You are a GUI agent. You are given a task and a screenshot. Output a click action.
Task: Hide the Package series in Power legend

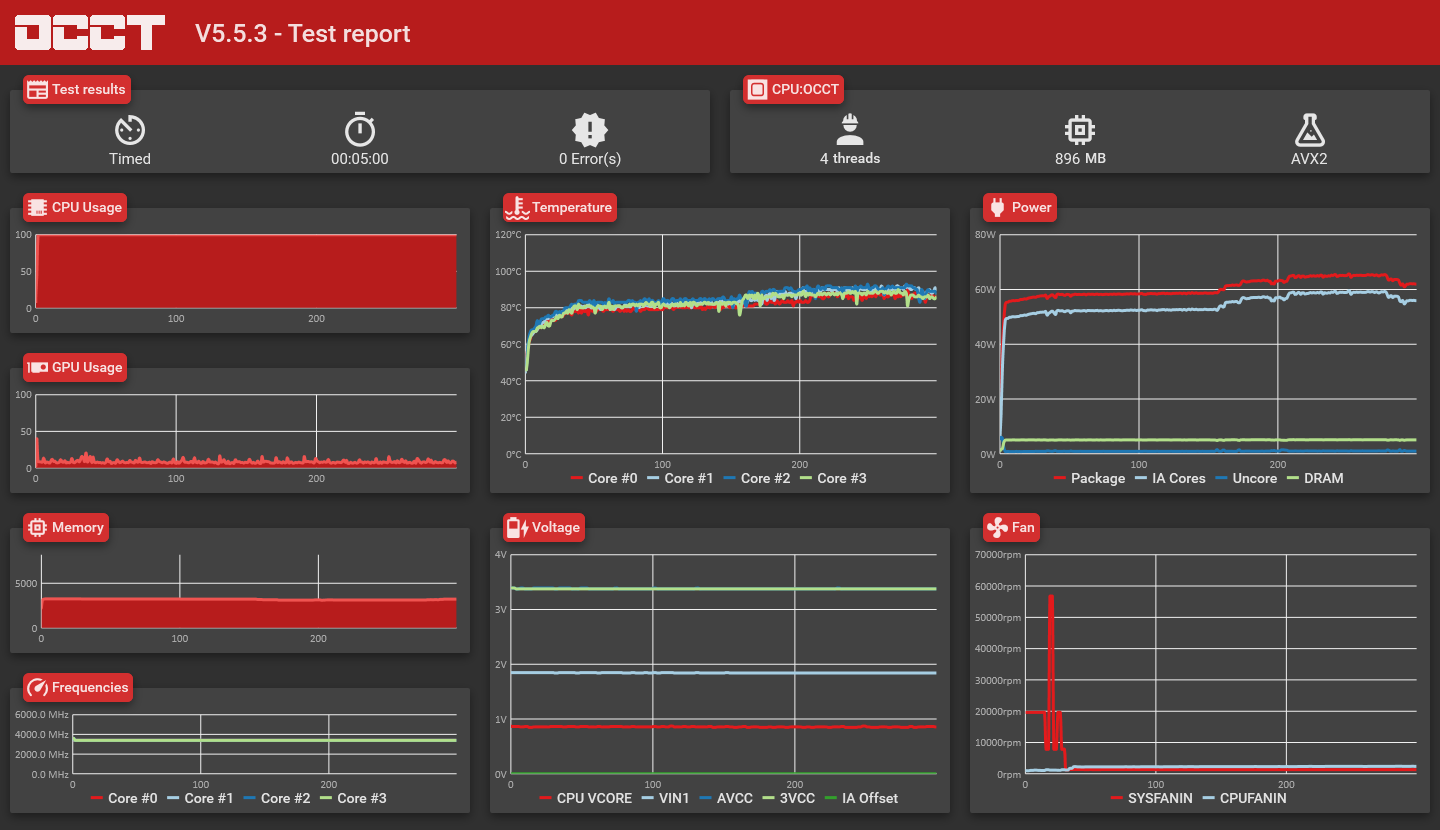(1089, 478)
